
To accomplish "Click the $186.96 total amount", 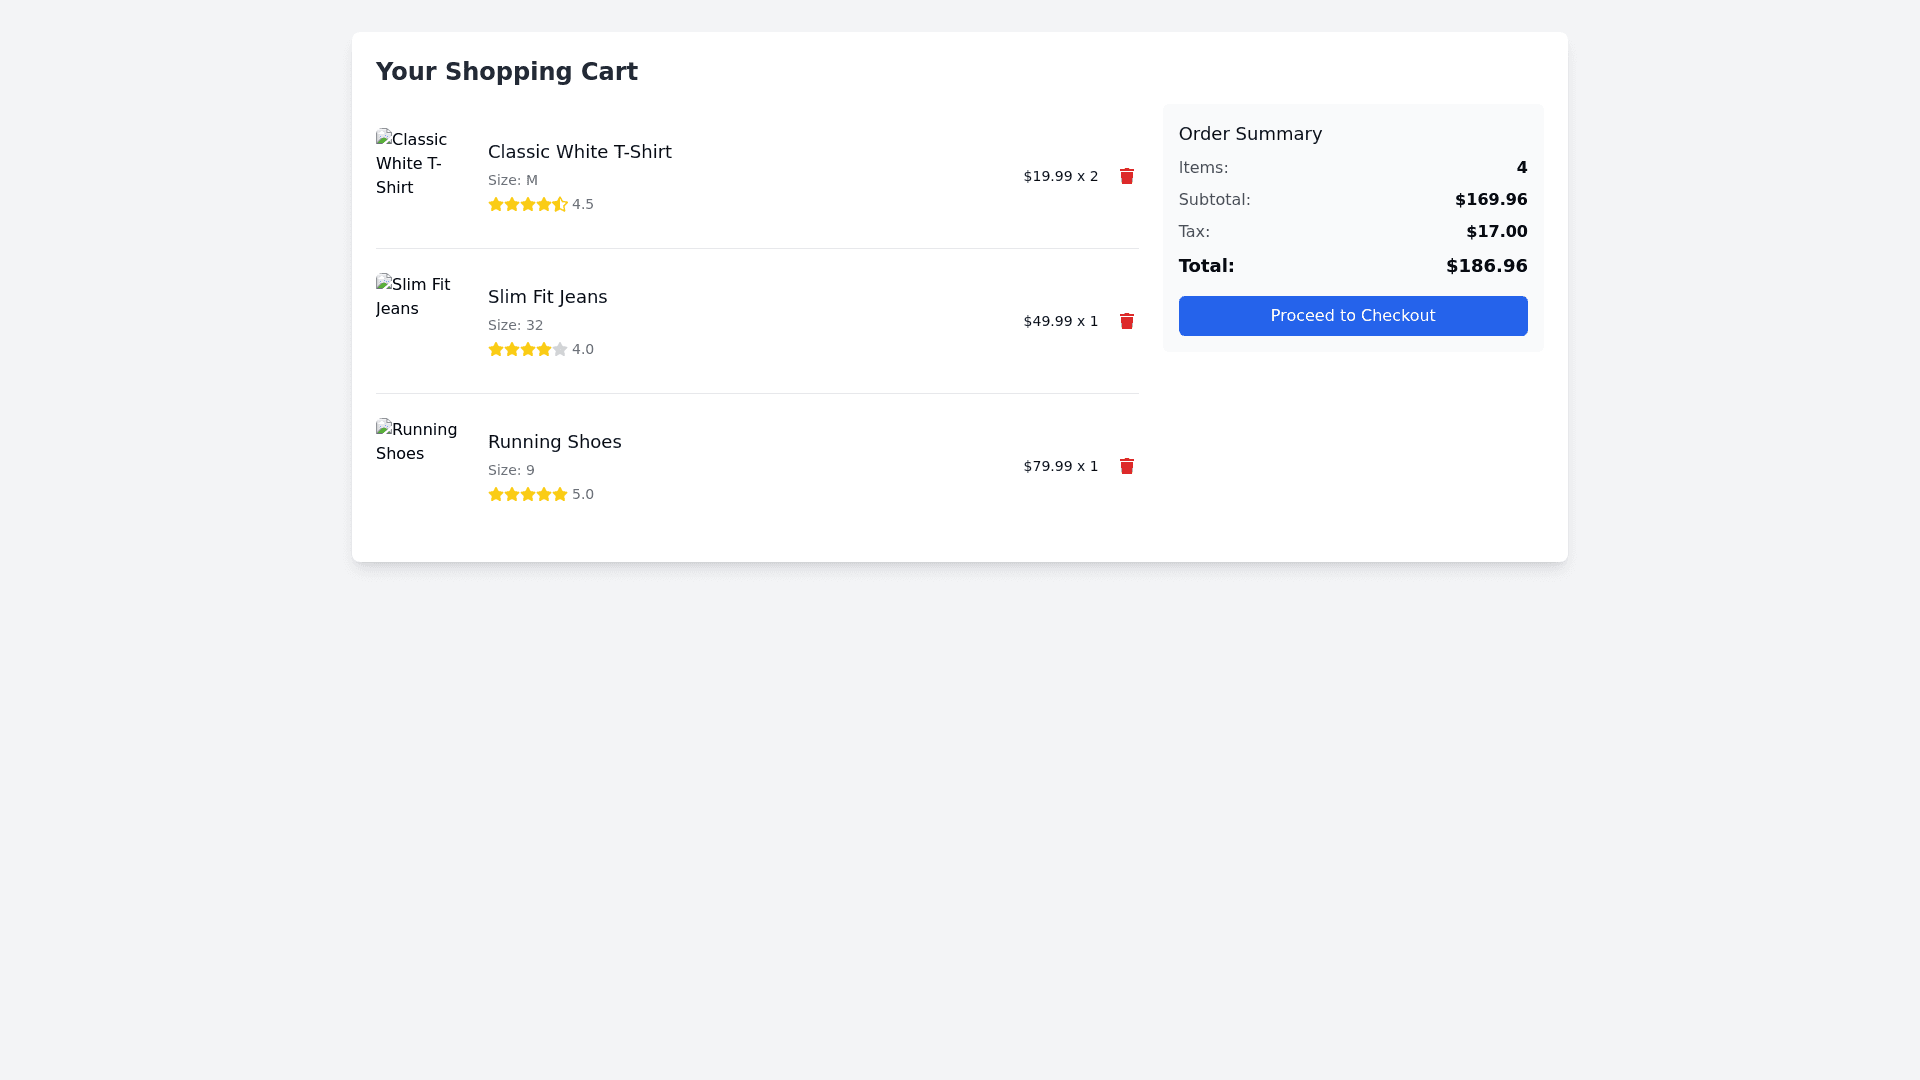I will click(1486, 266).
